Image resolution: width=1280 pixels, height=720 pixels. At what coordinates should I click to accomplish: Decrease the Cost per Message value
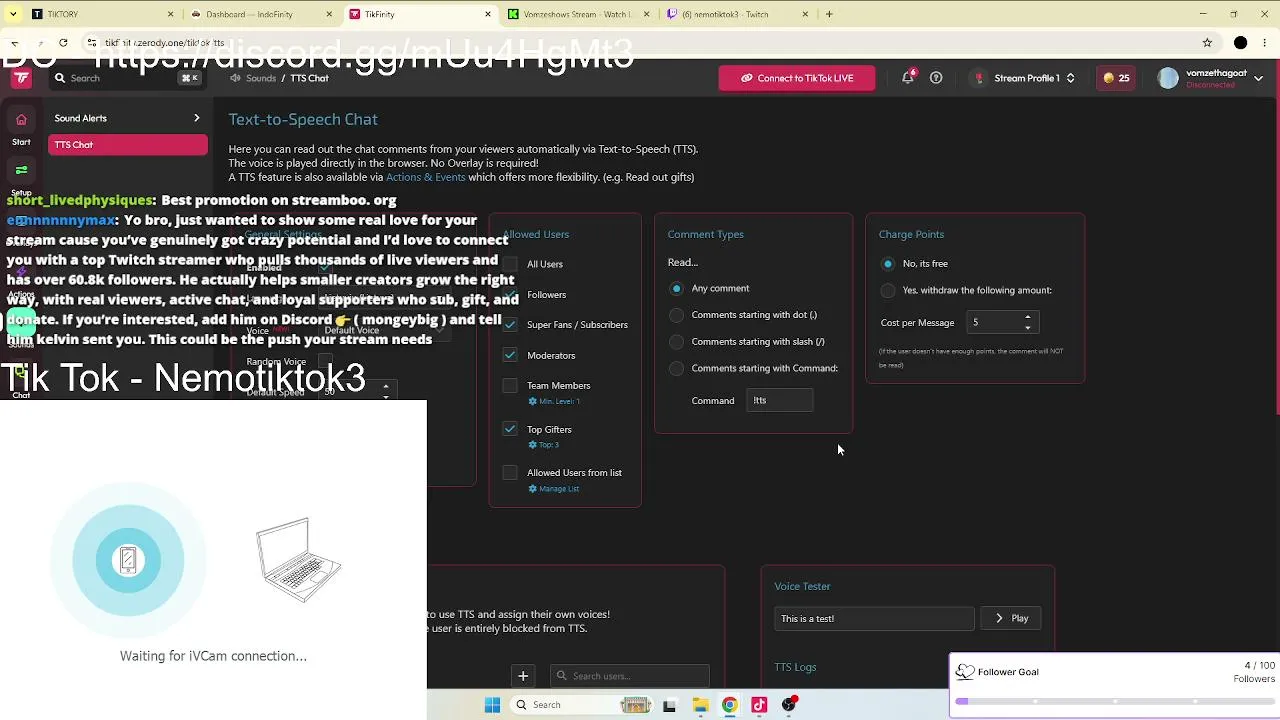(x=1027, y=327)
